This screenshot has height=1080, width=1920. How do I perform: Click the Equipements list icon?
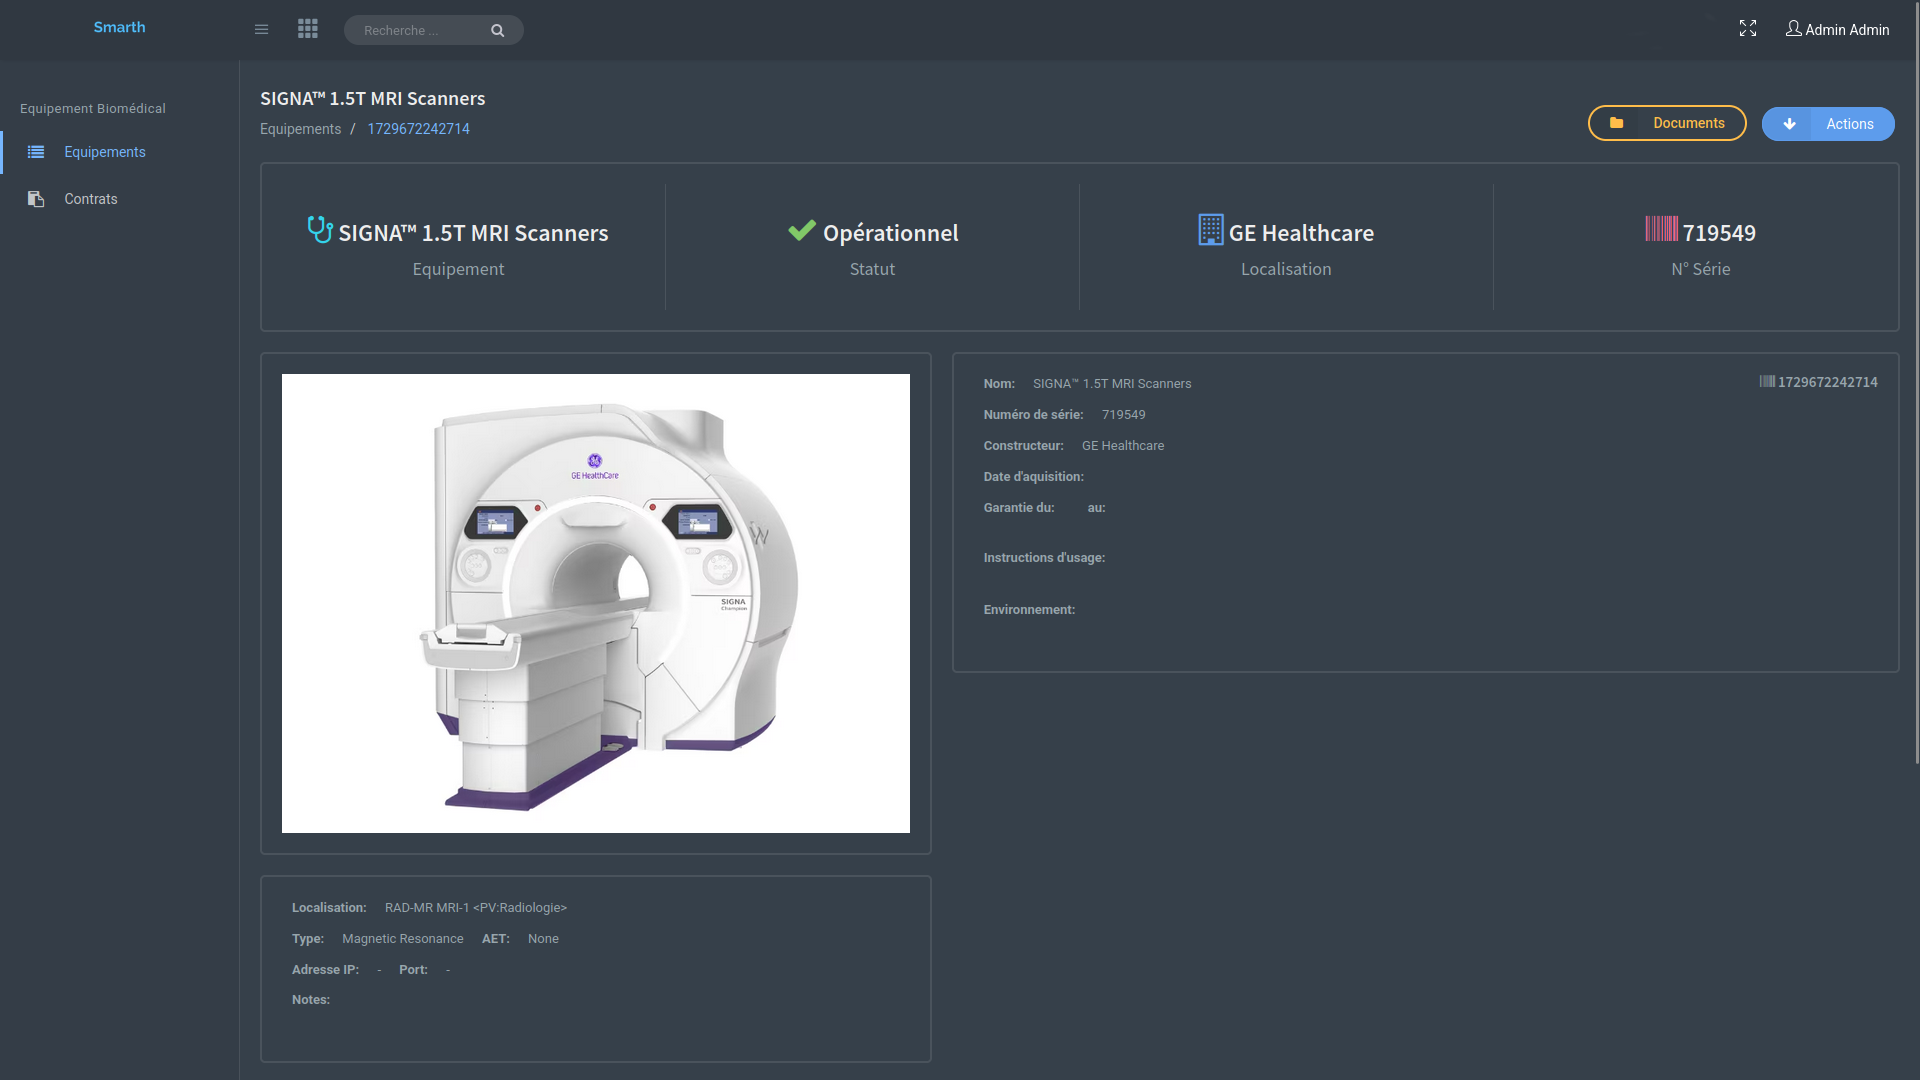(36, 152)
